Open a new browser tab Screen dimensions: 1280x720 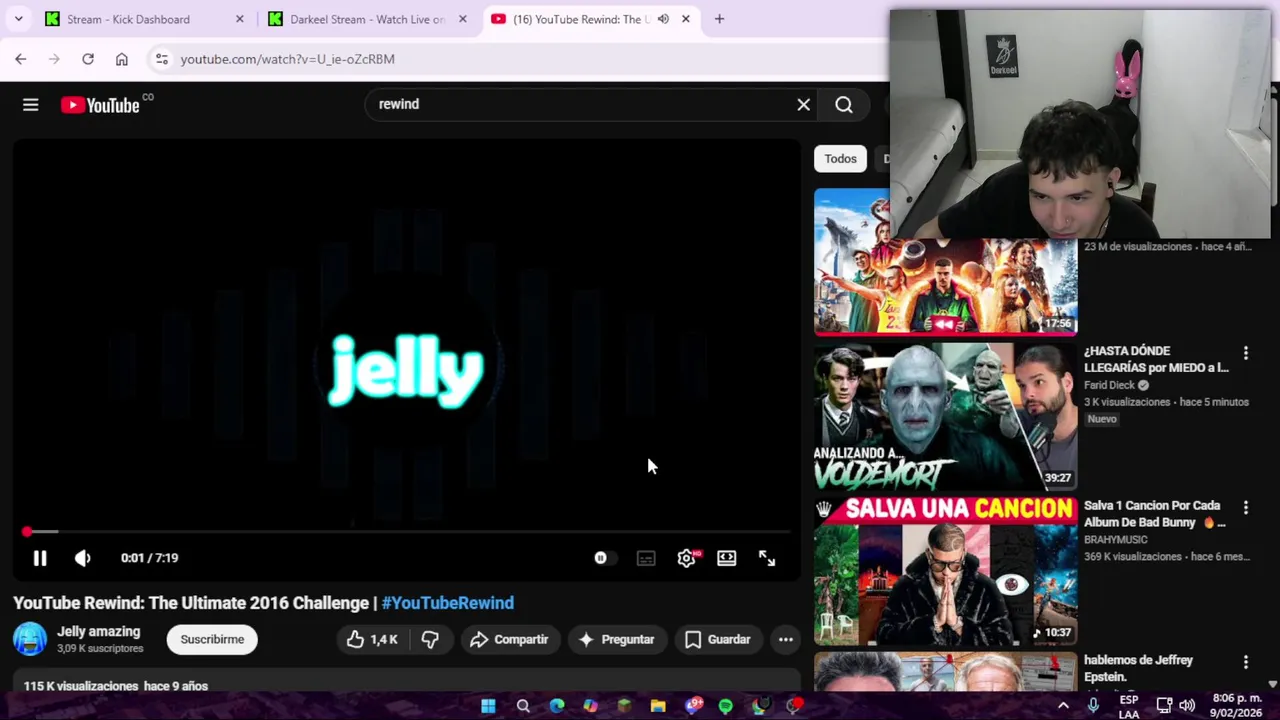[x=719, y=19]
